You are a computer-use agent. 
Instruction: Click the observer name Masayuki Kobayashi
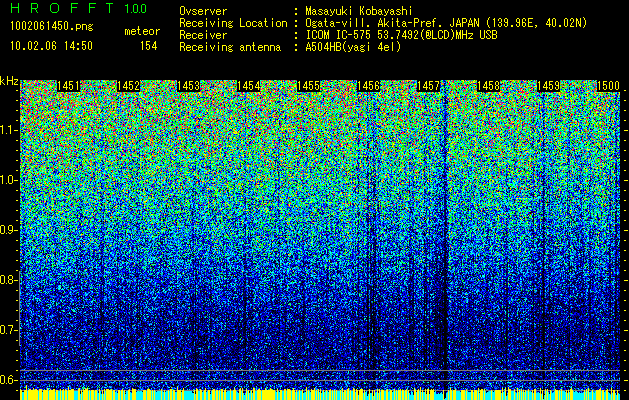(359, 11)
